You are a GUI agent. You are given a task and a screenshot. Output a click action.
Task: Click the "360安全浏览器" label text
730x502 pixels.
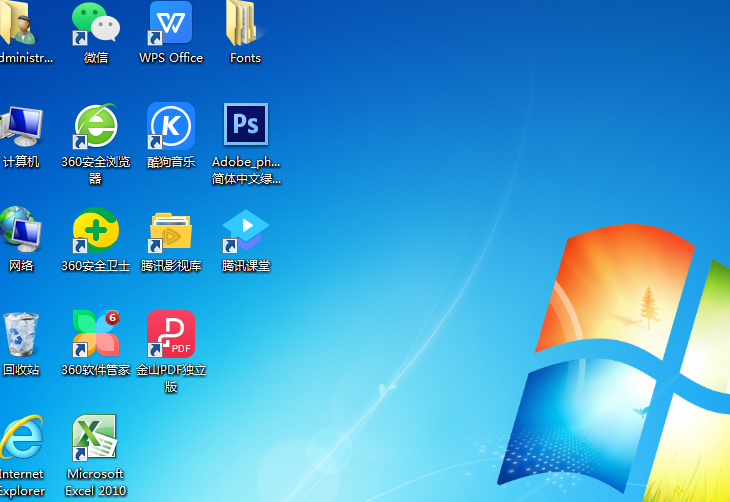pos(96,170)
